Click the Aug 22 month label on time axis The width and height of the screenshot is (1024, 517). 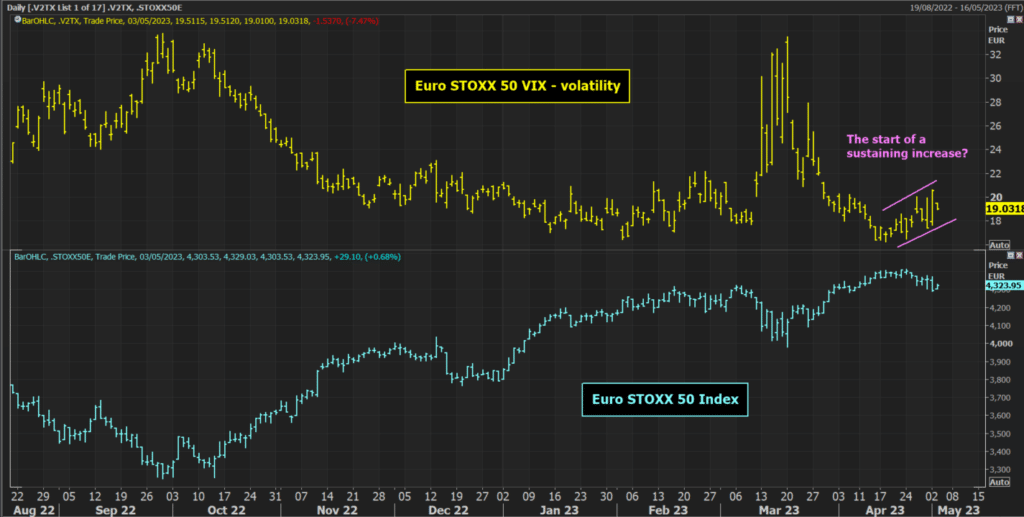(34, 510)
